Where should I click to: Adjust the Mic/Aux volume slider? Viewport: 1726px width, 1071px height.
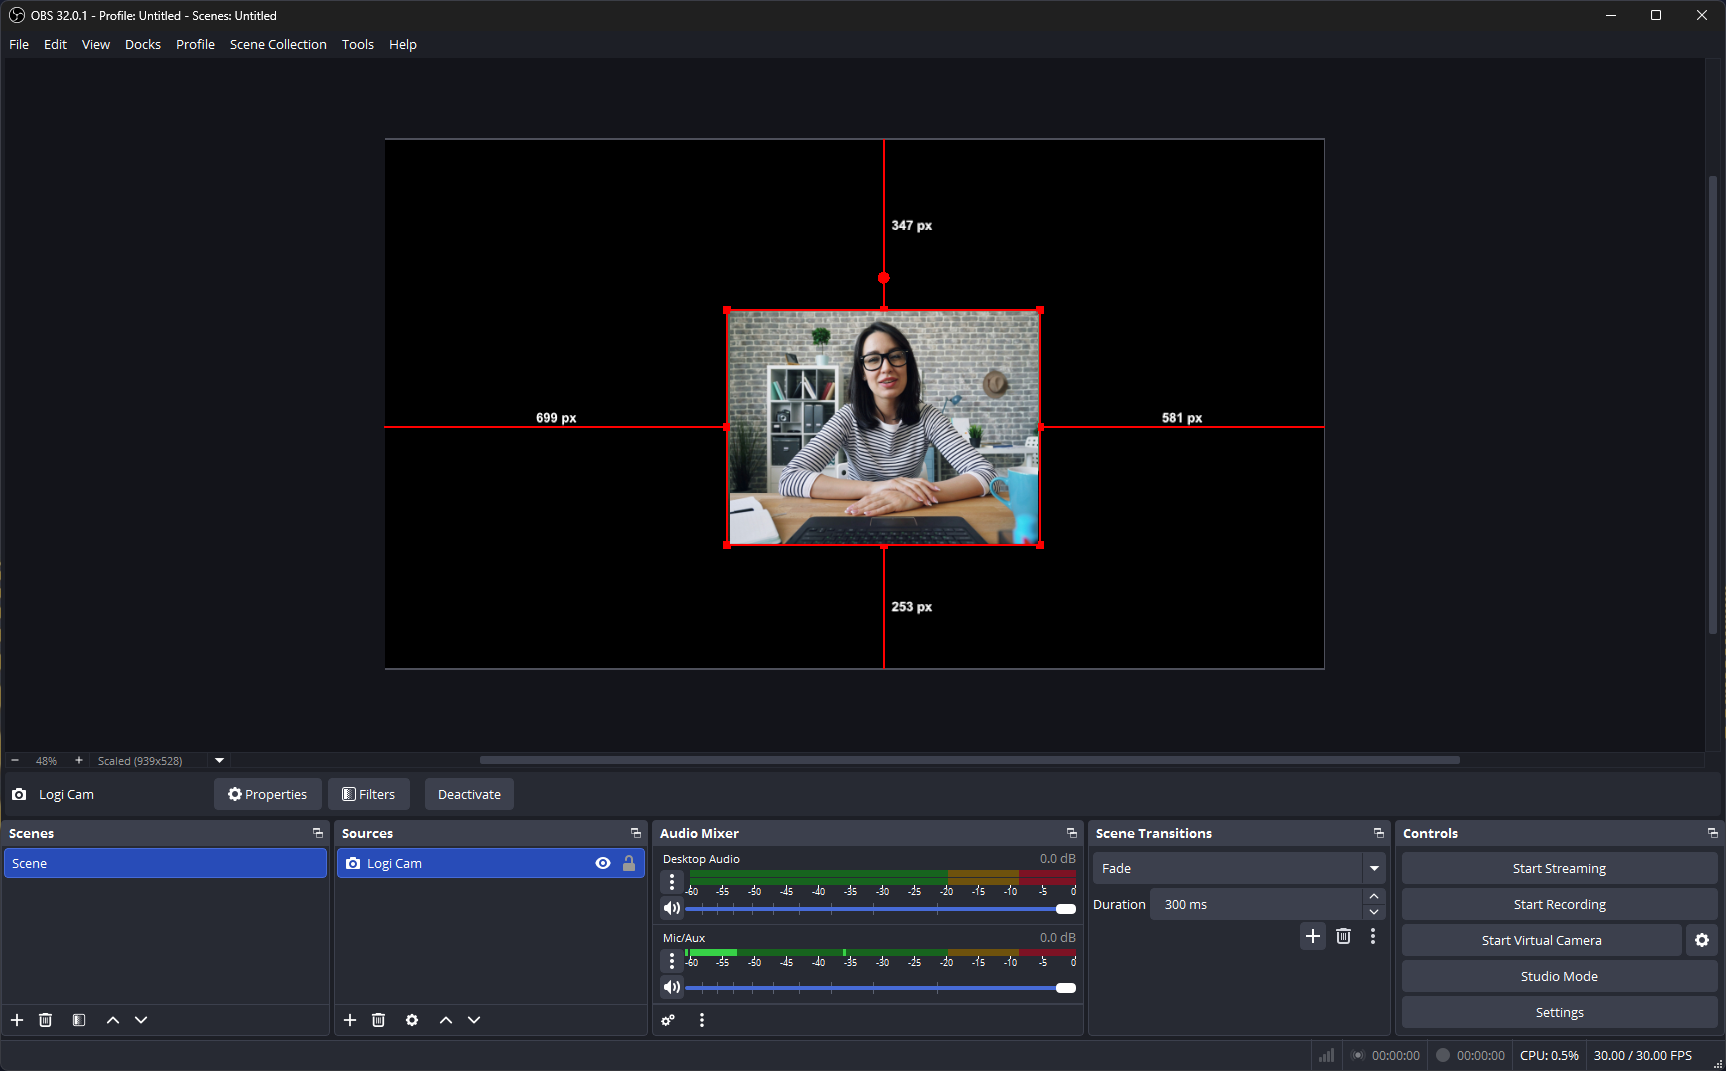tap(1065, 988)
